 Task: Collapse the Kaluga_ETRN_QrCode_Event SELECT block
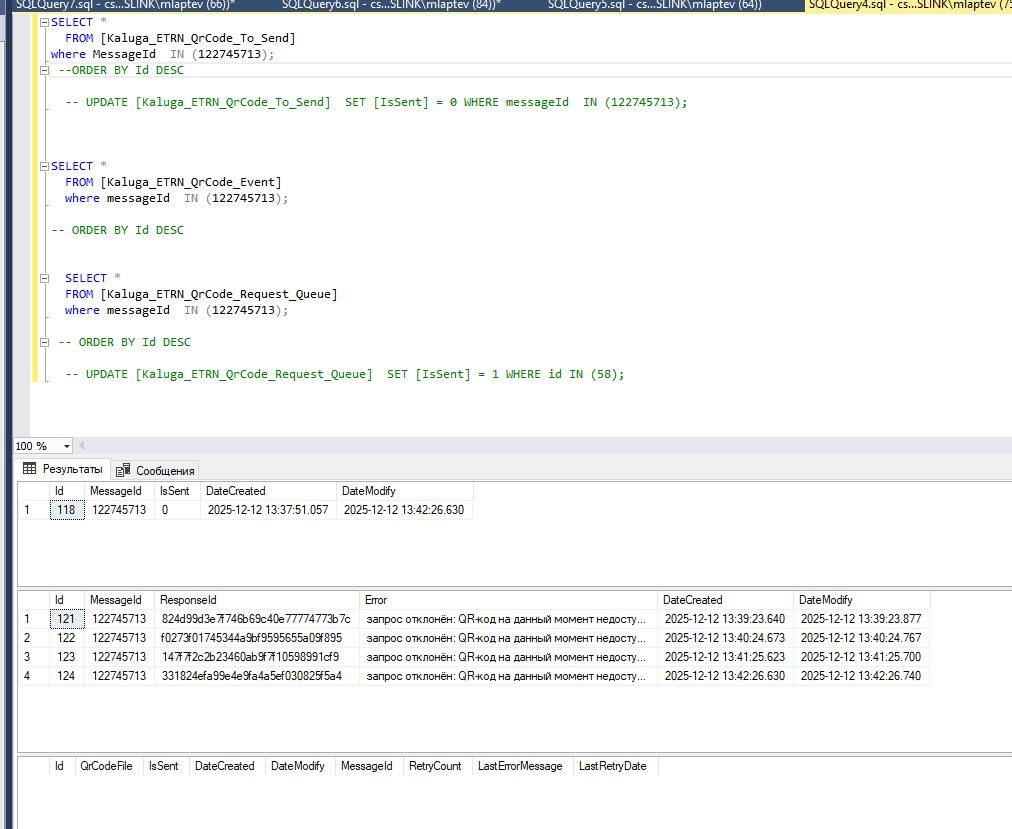point(45,166)
